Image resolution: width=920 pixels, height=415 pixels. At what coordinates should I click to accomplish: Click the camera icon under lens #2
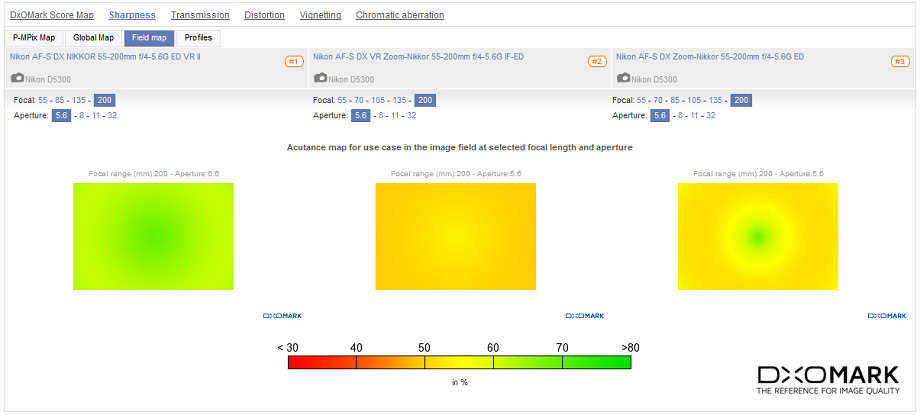[320, 78]
